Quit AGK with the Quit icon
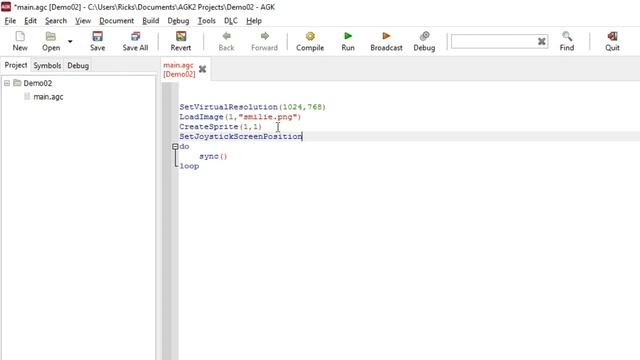The width and height of the screenshot is (640, 360). click(612, 41)
